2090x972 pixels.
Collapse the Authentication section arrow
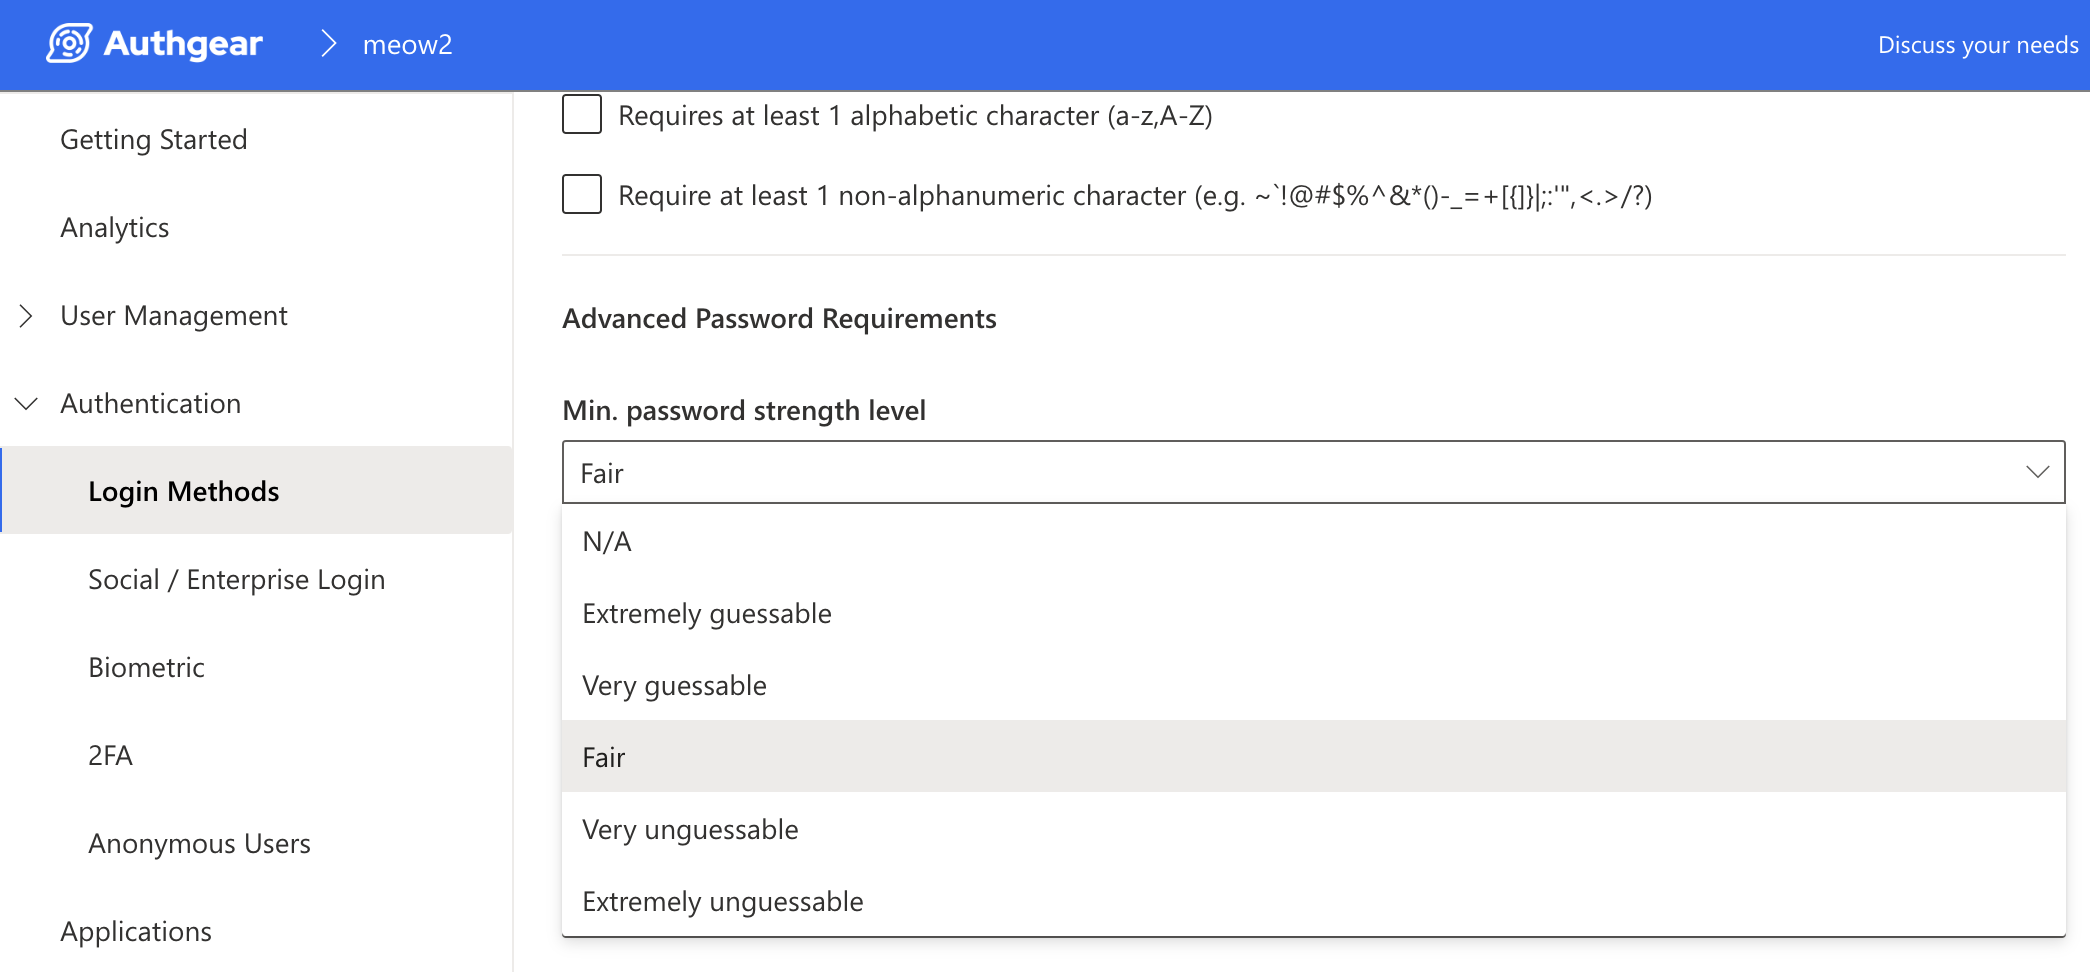tap(26, 404)
